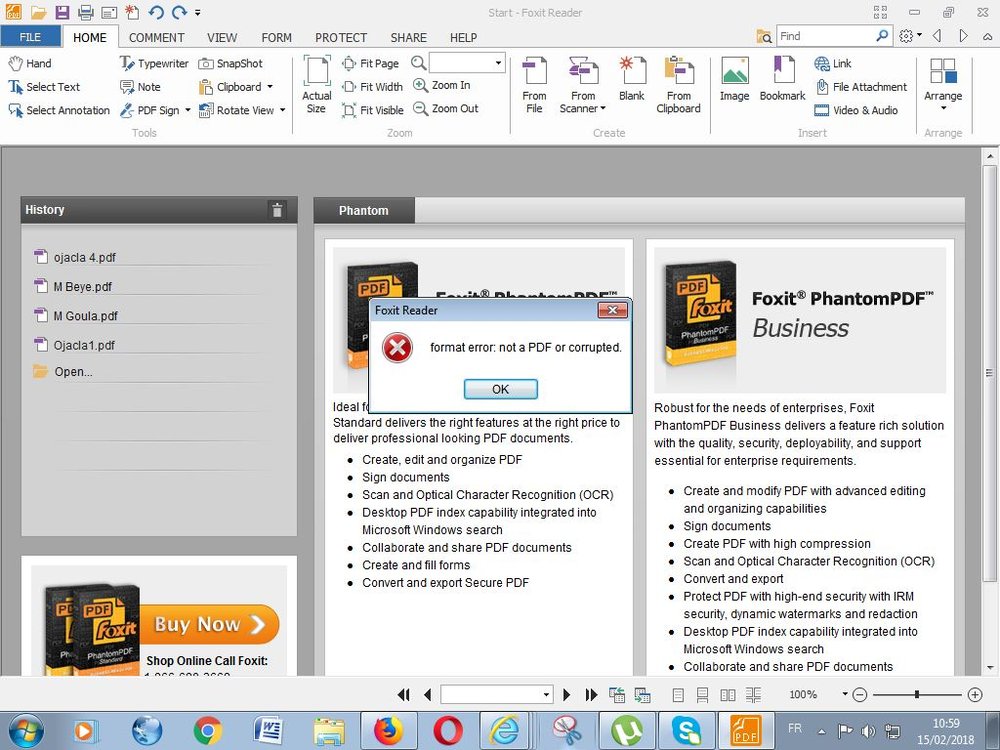Dismiss the format error with OK
Viewport: 1000px width, 750px height.
500,389
